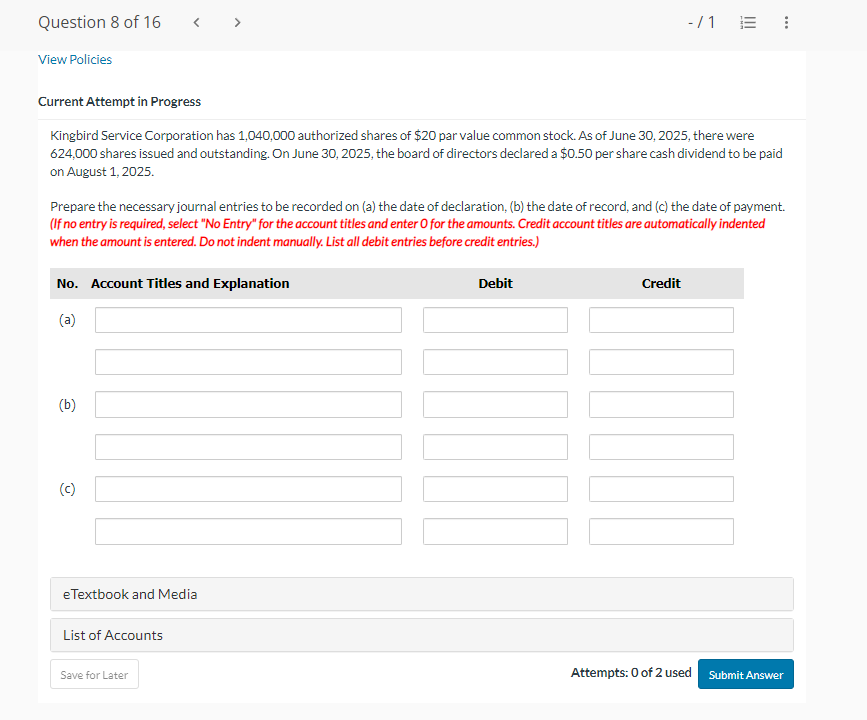Viewport: 867px width, 720px height.
Task: Select first credit field for entry (b)
Action: [661, 405]
